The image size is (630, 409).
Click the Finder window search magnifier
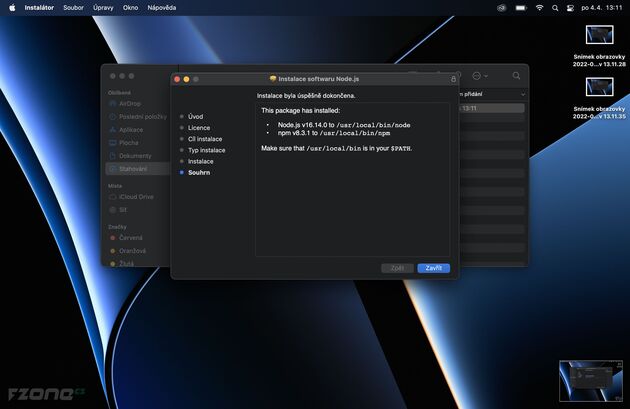pyautogui.click(x=516, y=76)
